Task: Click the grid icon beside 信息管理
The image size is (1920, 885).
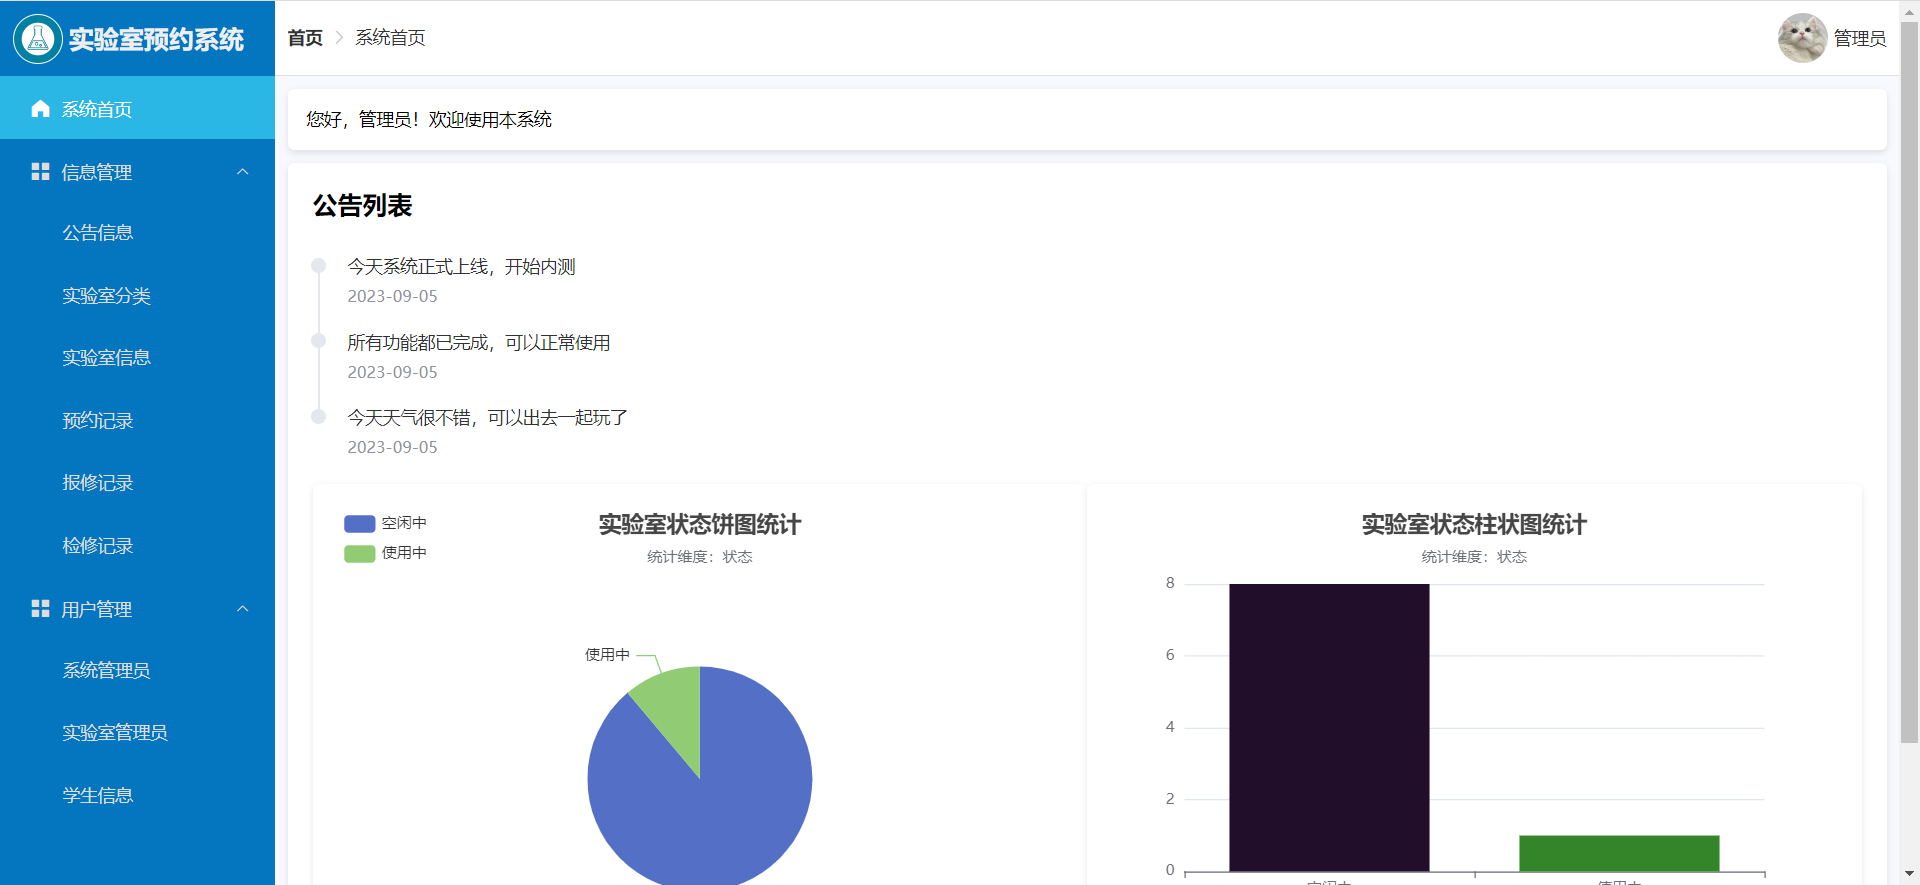Action: [40, 172]
